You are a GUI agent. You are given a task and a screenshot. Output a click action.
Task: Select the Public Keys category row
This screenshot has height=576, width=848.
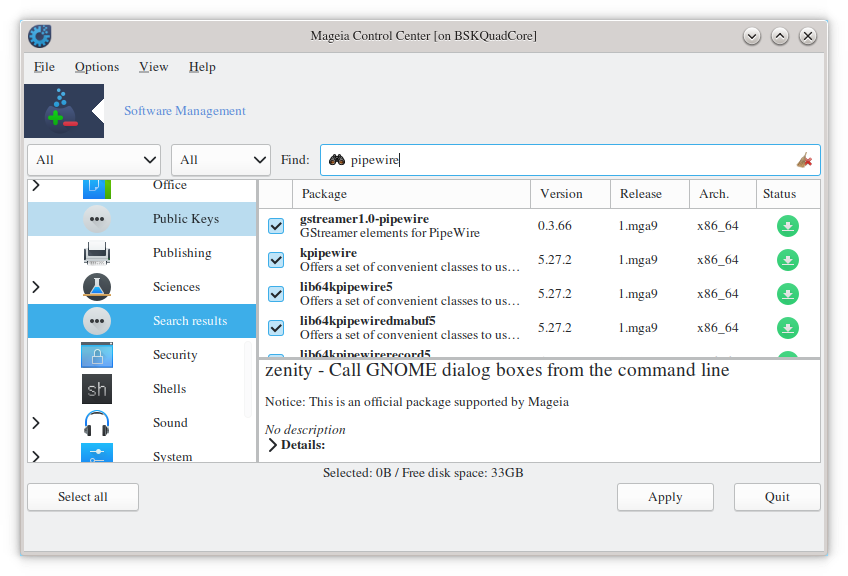coord(142,219)
